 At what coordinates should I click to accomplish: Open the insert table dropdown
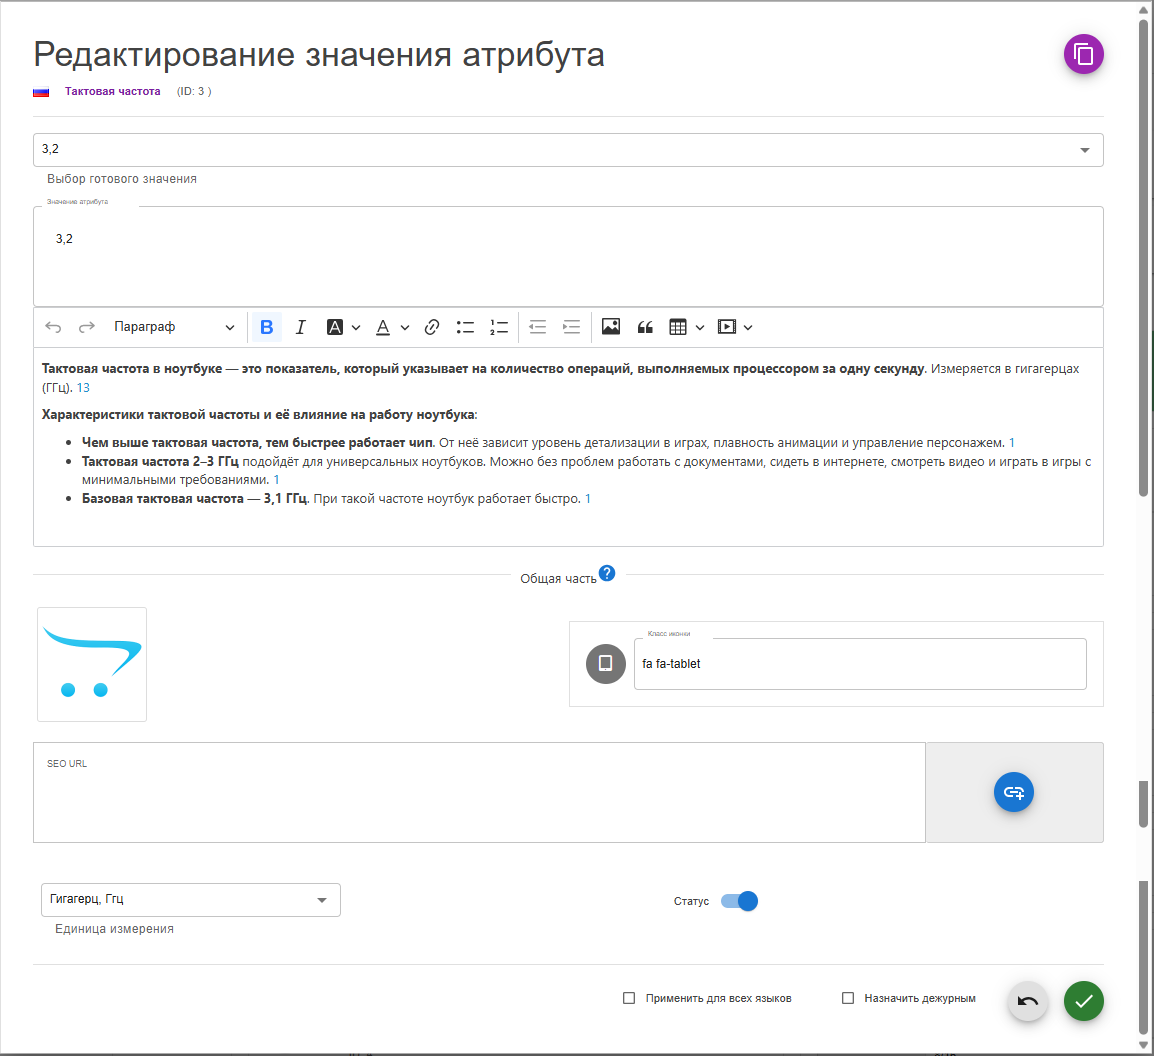(686, 327)
